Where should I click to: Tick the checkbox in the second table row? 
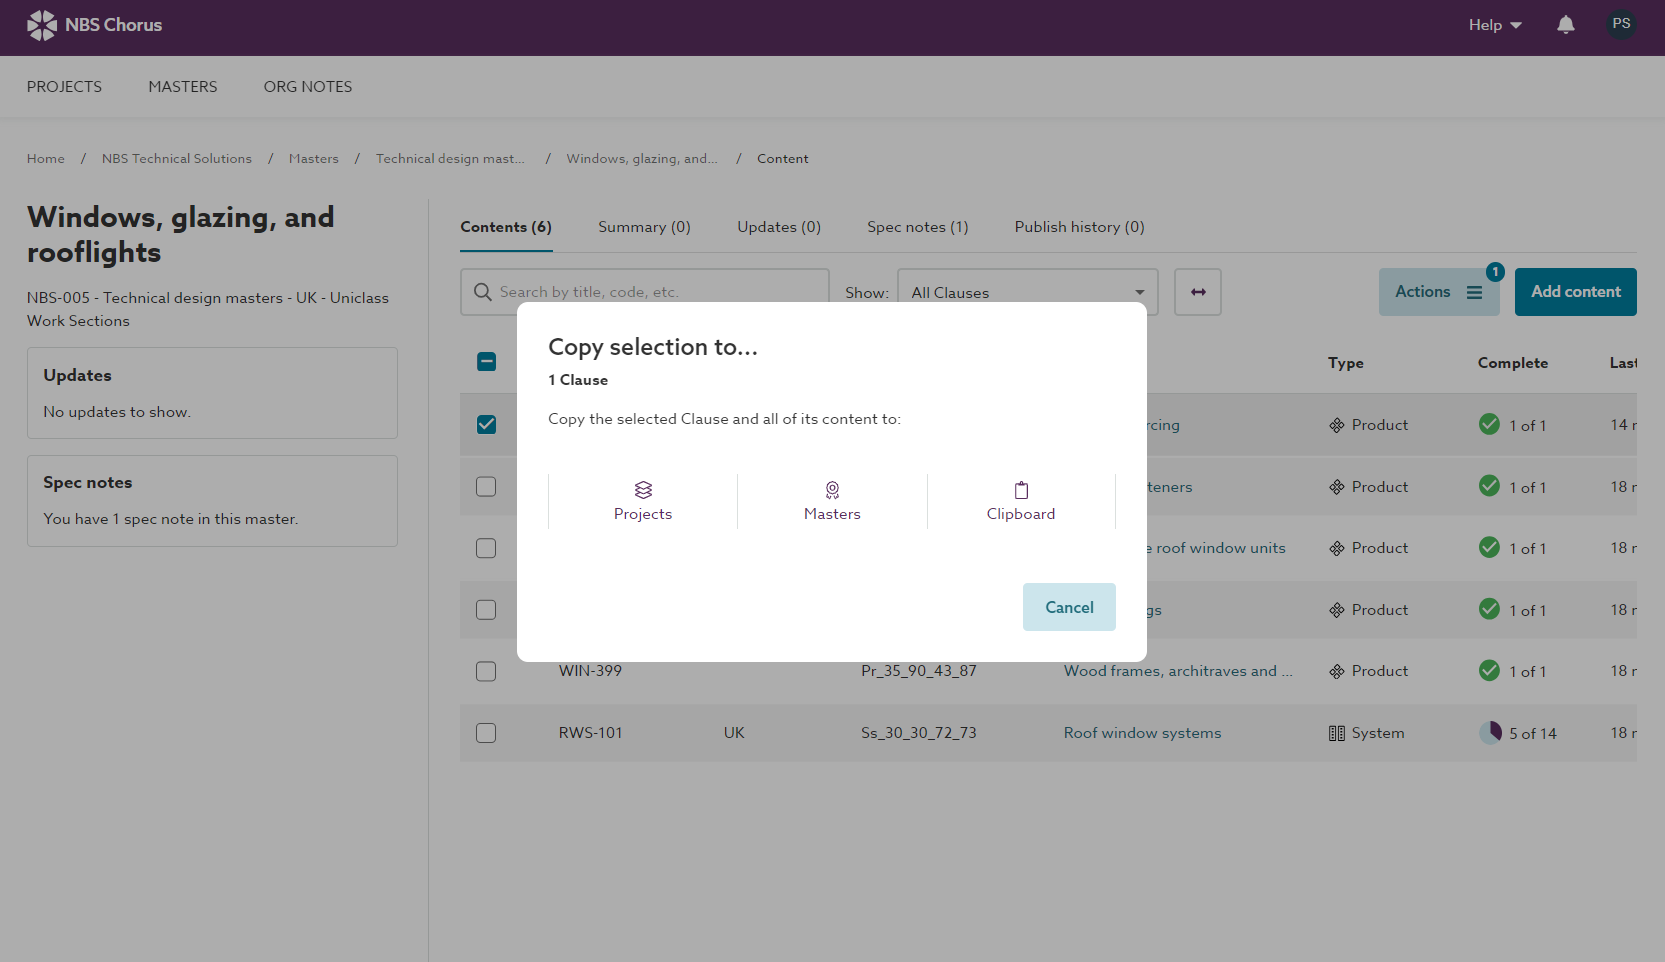[x=486, y=486]
